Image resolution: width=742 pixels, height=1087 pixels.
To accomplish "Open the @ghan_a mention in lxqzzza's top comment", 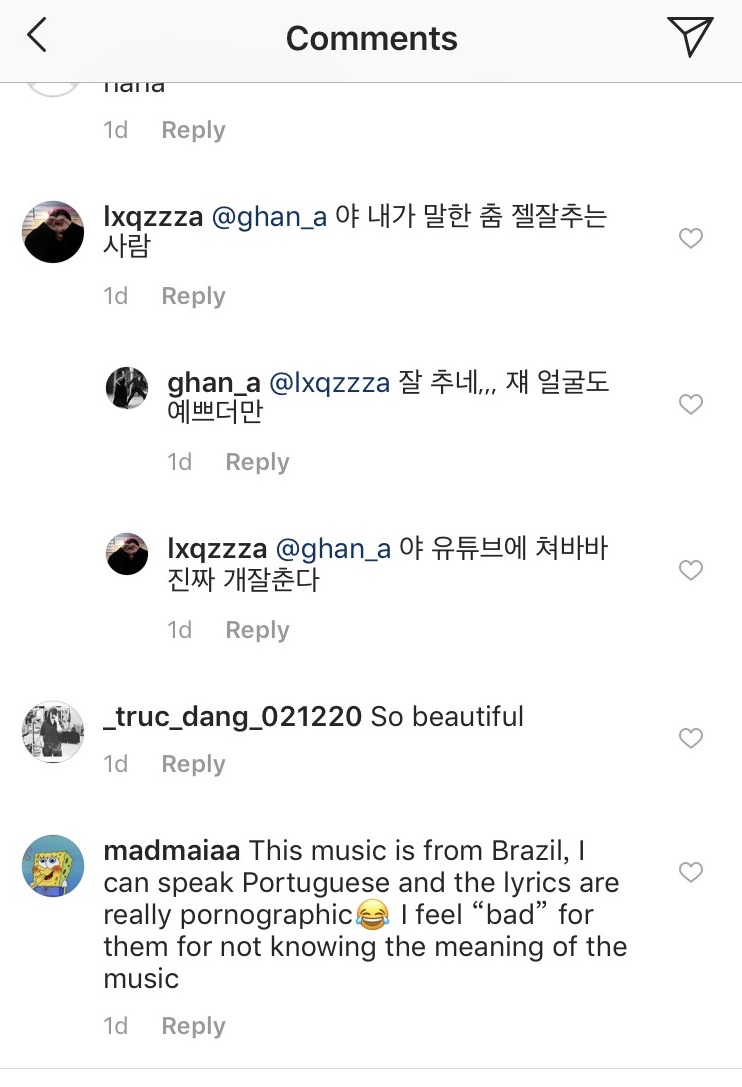I will pos(269,217).
